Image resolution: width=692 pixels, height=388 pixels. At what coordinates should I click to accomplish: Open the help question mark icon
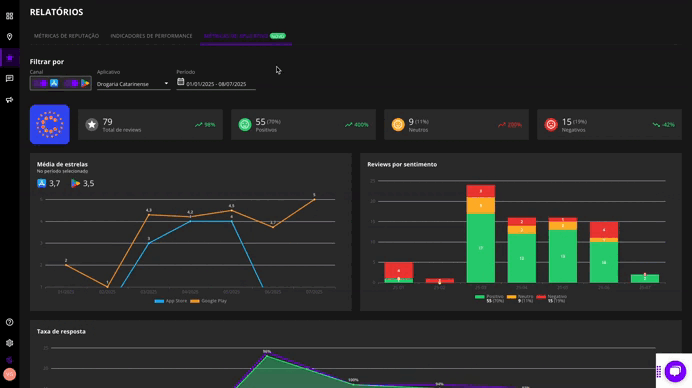point(9,322)
